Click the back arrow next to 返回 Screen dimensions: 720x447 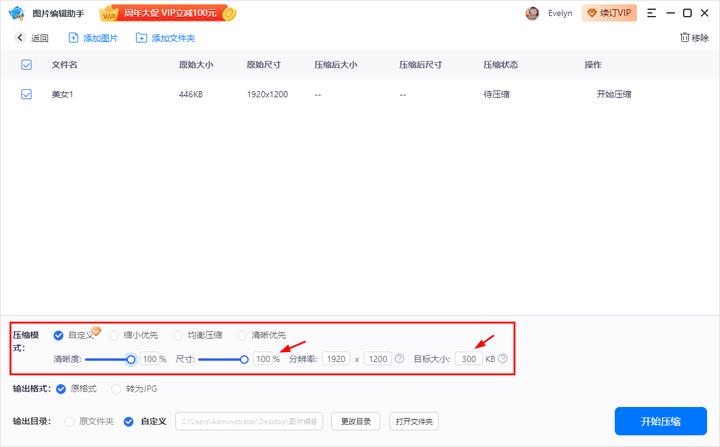click(20, 38)
